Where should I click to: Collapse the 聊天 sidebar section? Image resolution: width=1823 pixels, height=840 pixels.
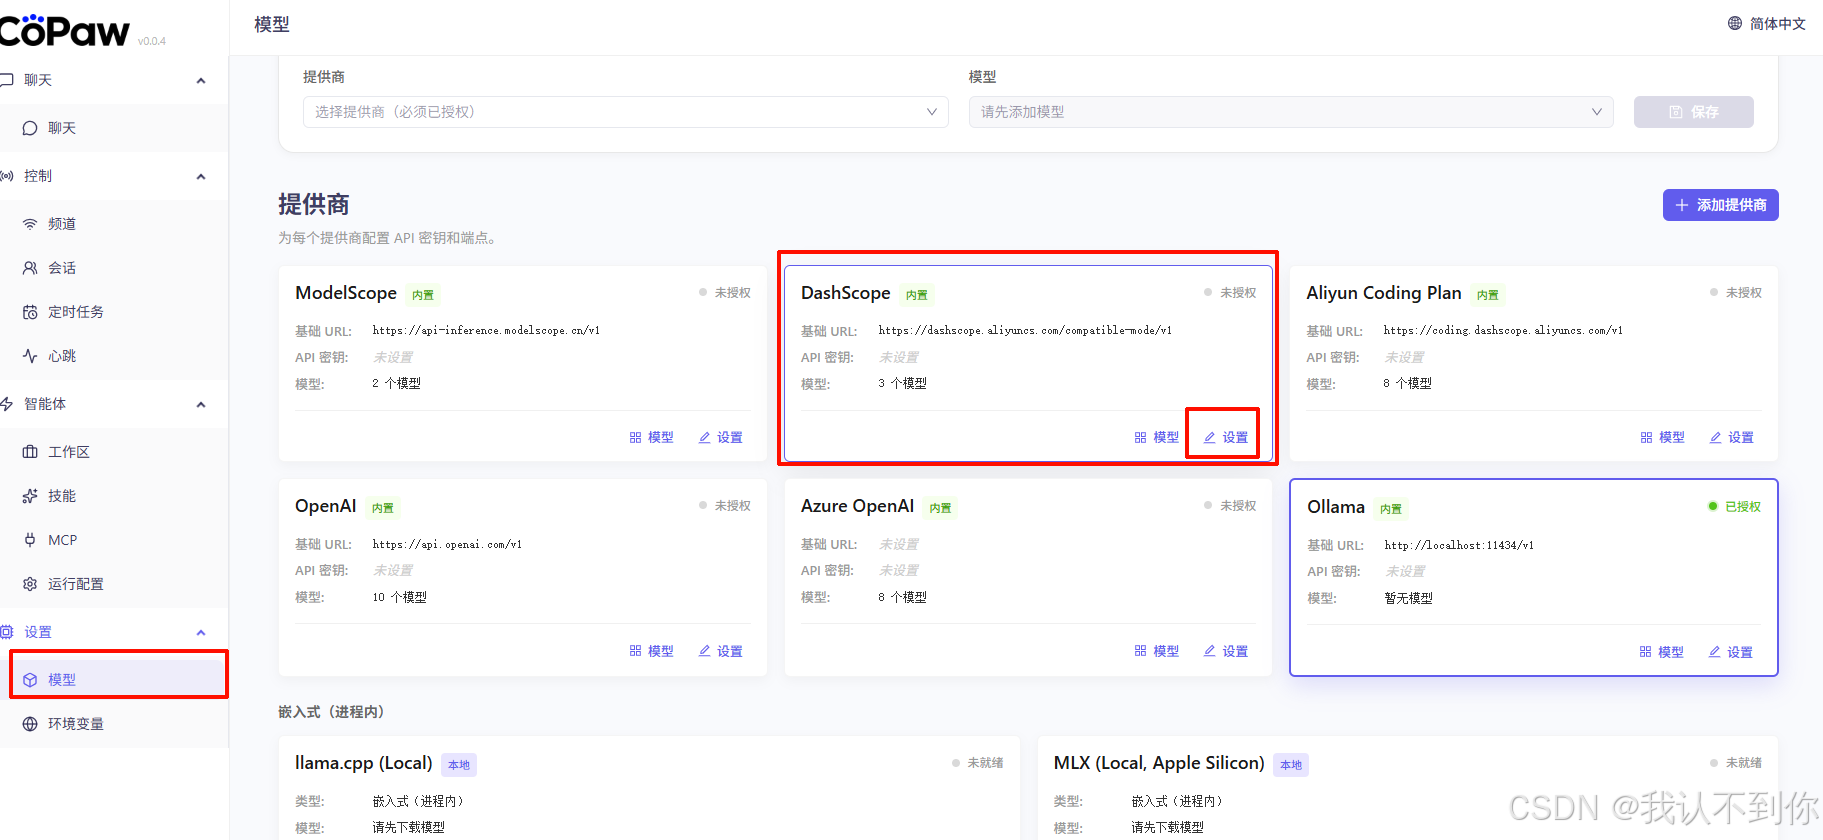[x=201, y=80]
